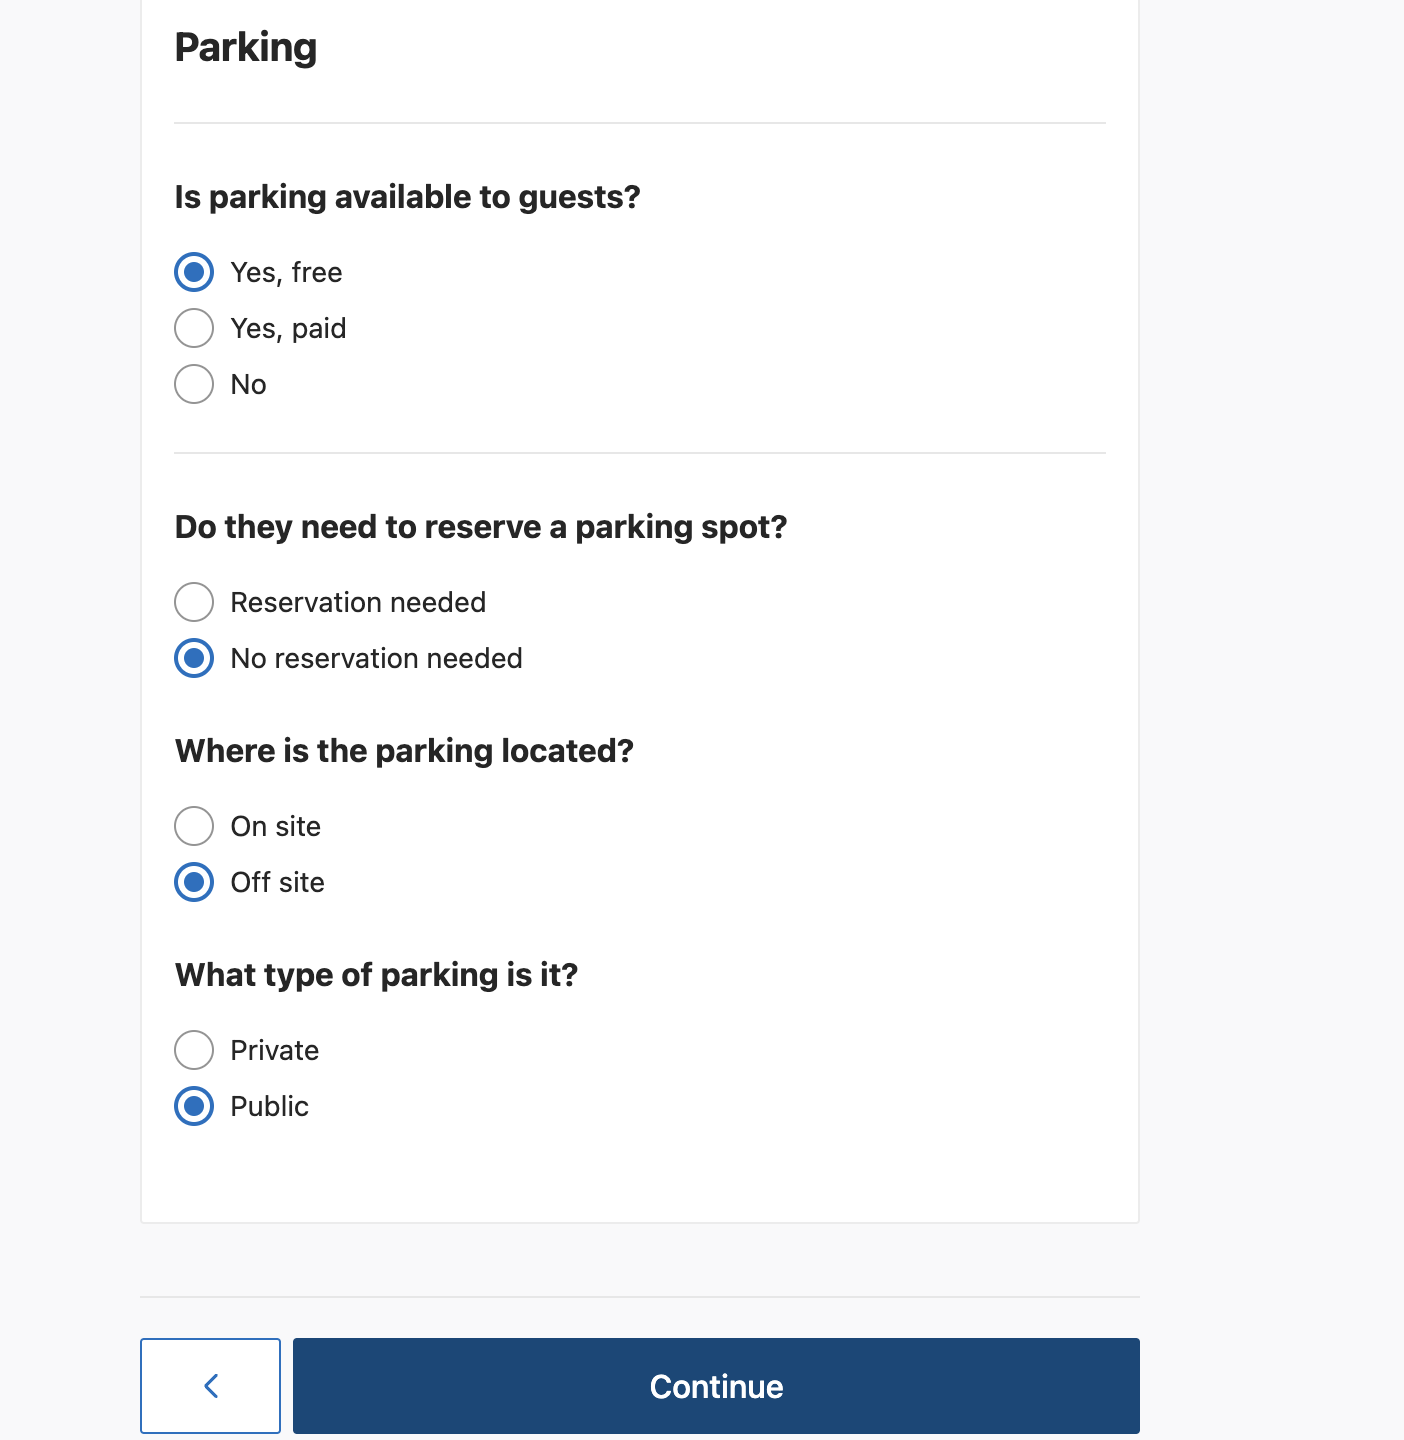Choose the 'Yes, paid' radio circle
Screen dimensions: 1404x1440
pos(194,328)
